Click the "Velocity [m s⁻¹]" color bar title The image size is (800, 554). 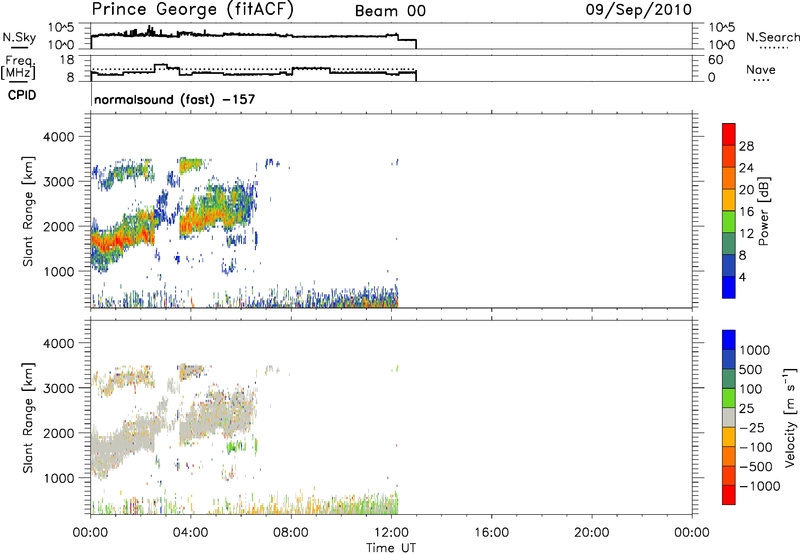[791, 417]
